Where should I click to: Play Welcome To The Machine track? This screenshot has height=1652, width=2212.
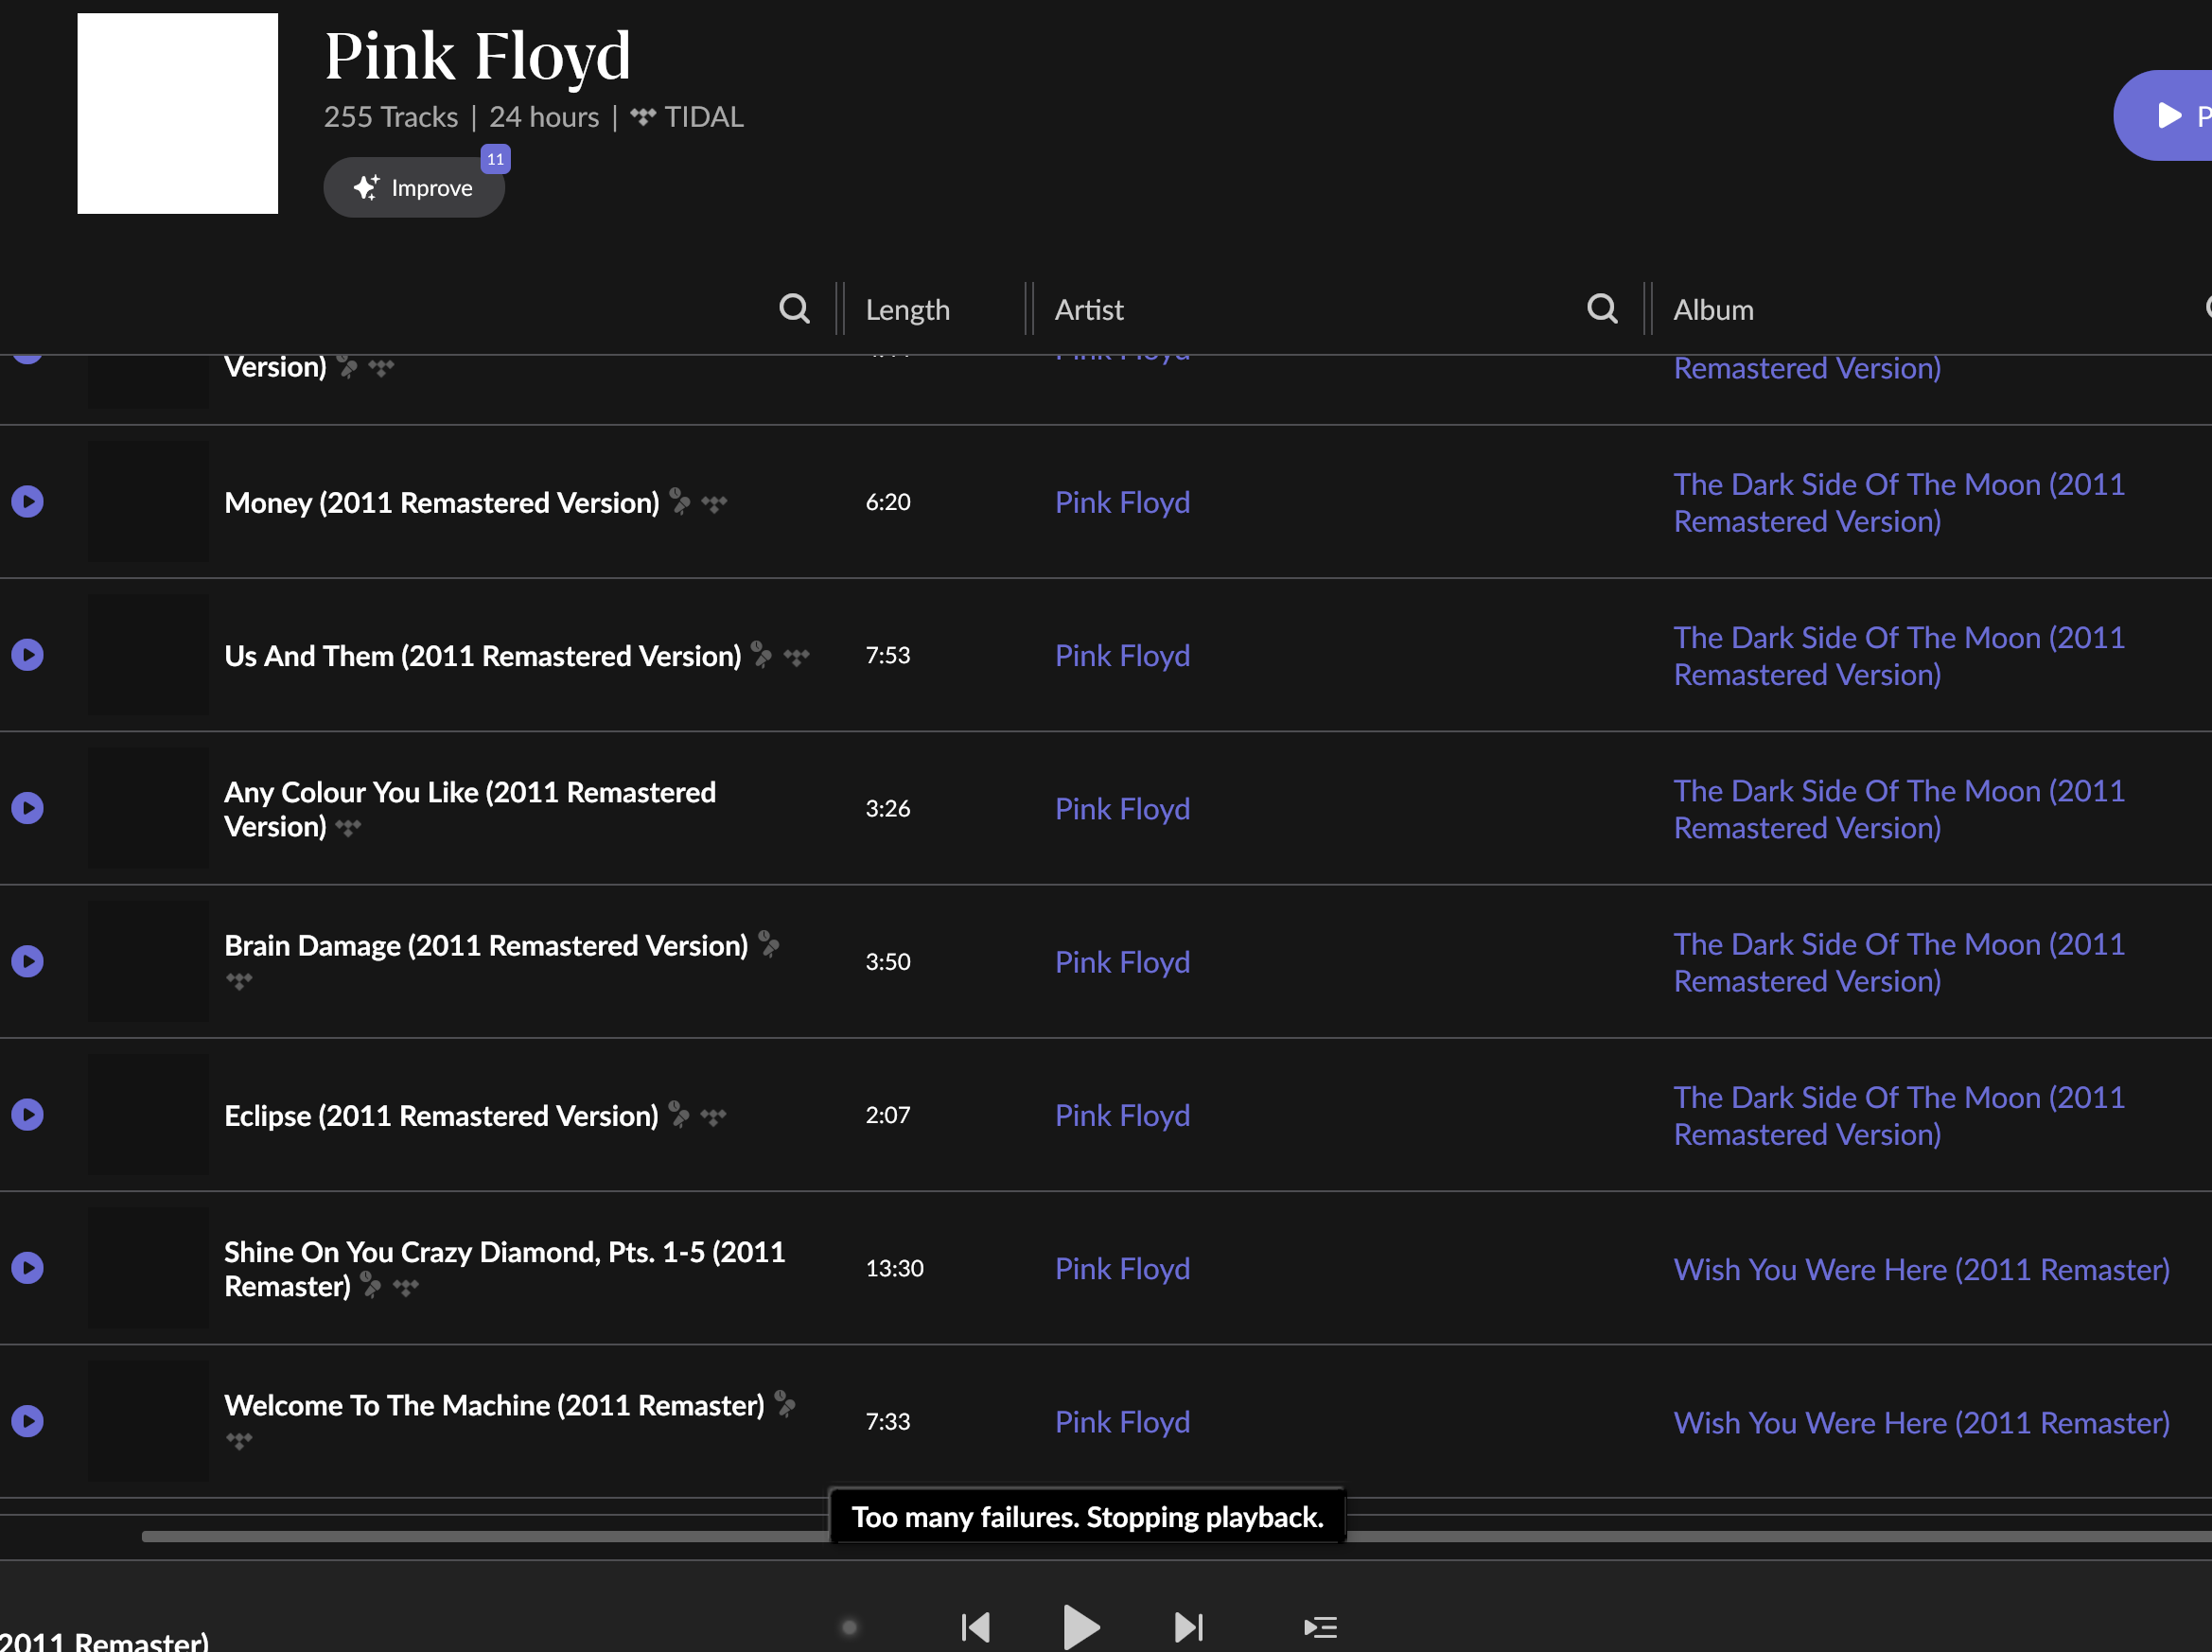pos(28,1421)
